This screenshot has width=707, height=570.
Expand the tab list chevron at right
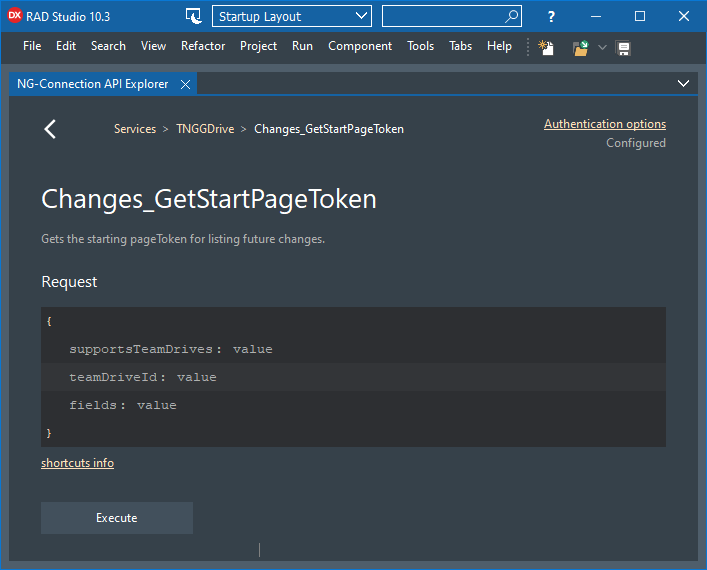pos(684,84)
